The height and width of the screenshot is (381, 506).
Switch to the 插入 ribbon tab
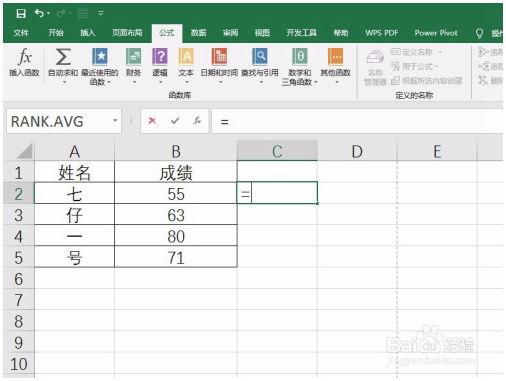click(88, 33)
